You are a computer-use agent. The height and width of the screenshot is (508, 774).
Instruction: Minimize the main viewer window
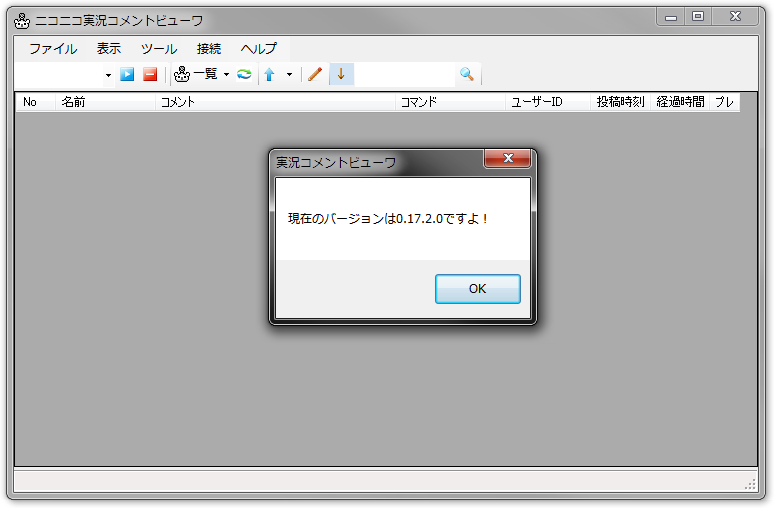click(x=670, y=17)
